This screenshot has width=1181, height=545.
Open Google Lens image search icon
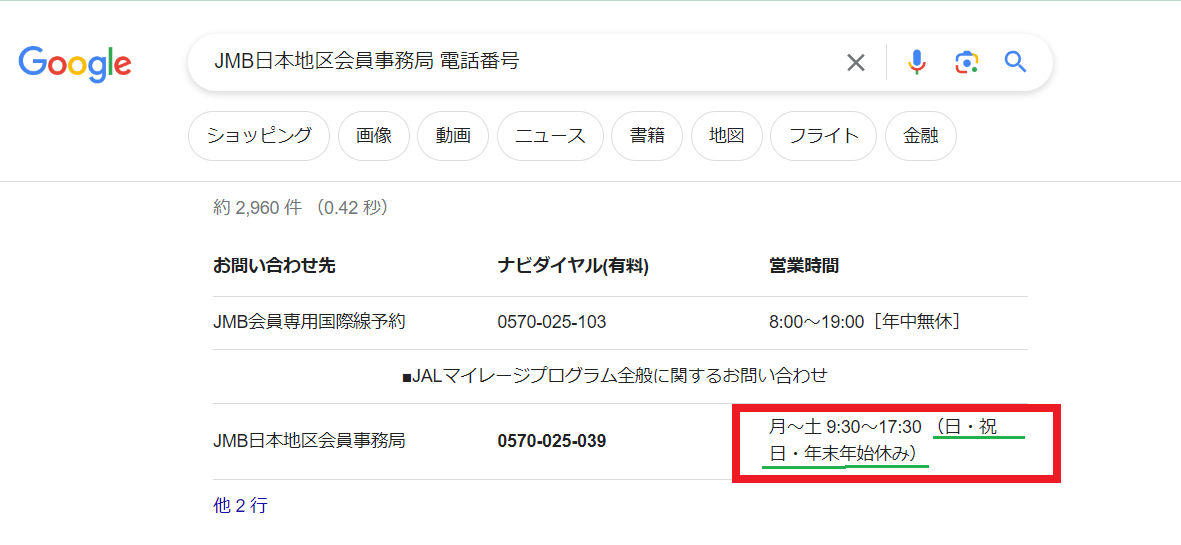pos(966,62)
